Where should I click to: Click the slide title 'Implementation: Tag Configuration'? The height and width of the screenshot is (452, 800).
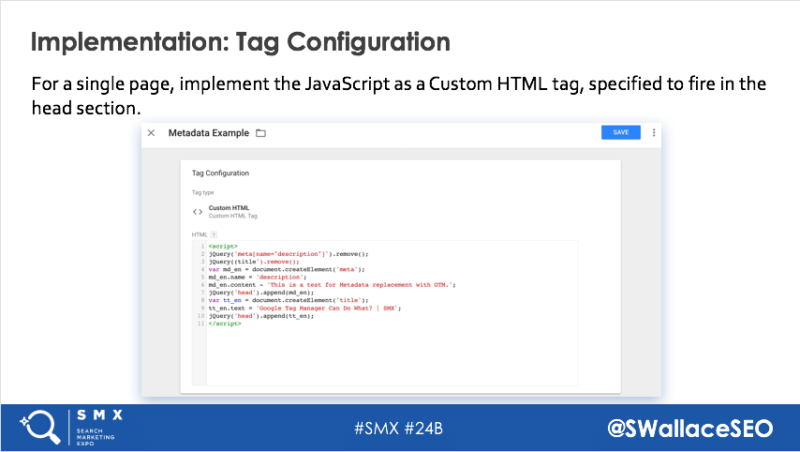[240, 42]
